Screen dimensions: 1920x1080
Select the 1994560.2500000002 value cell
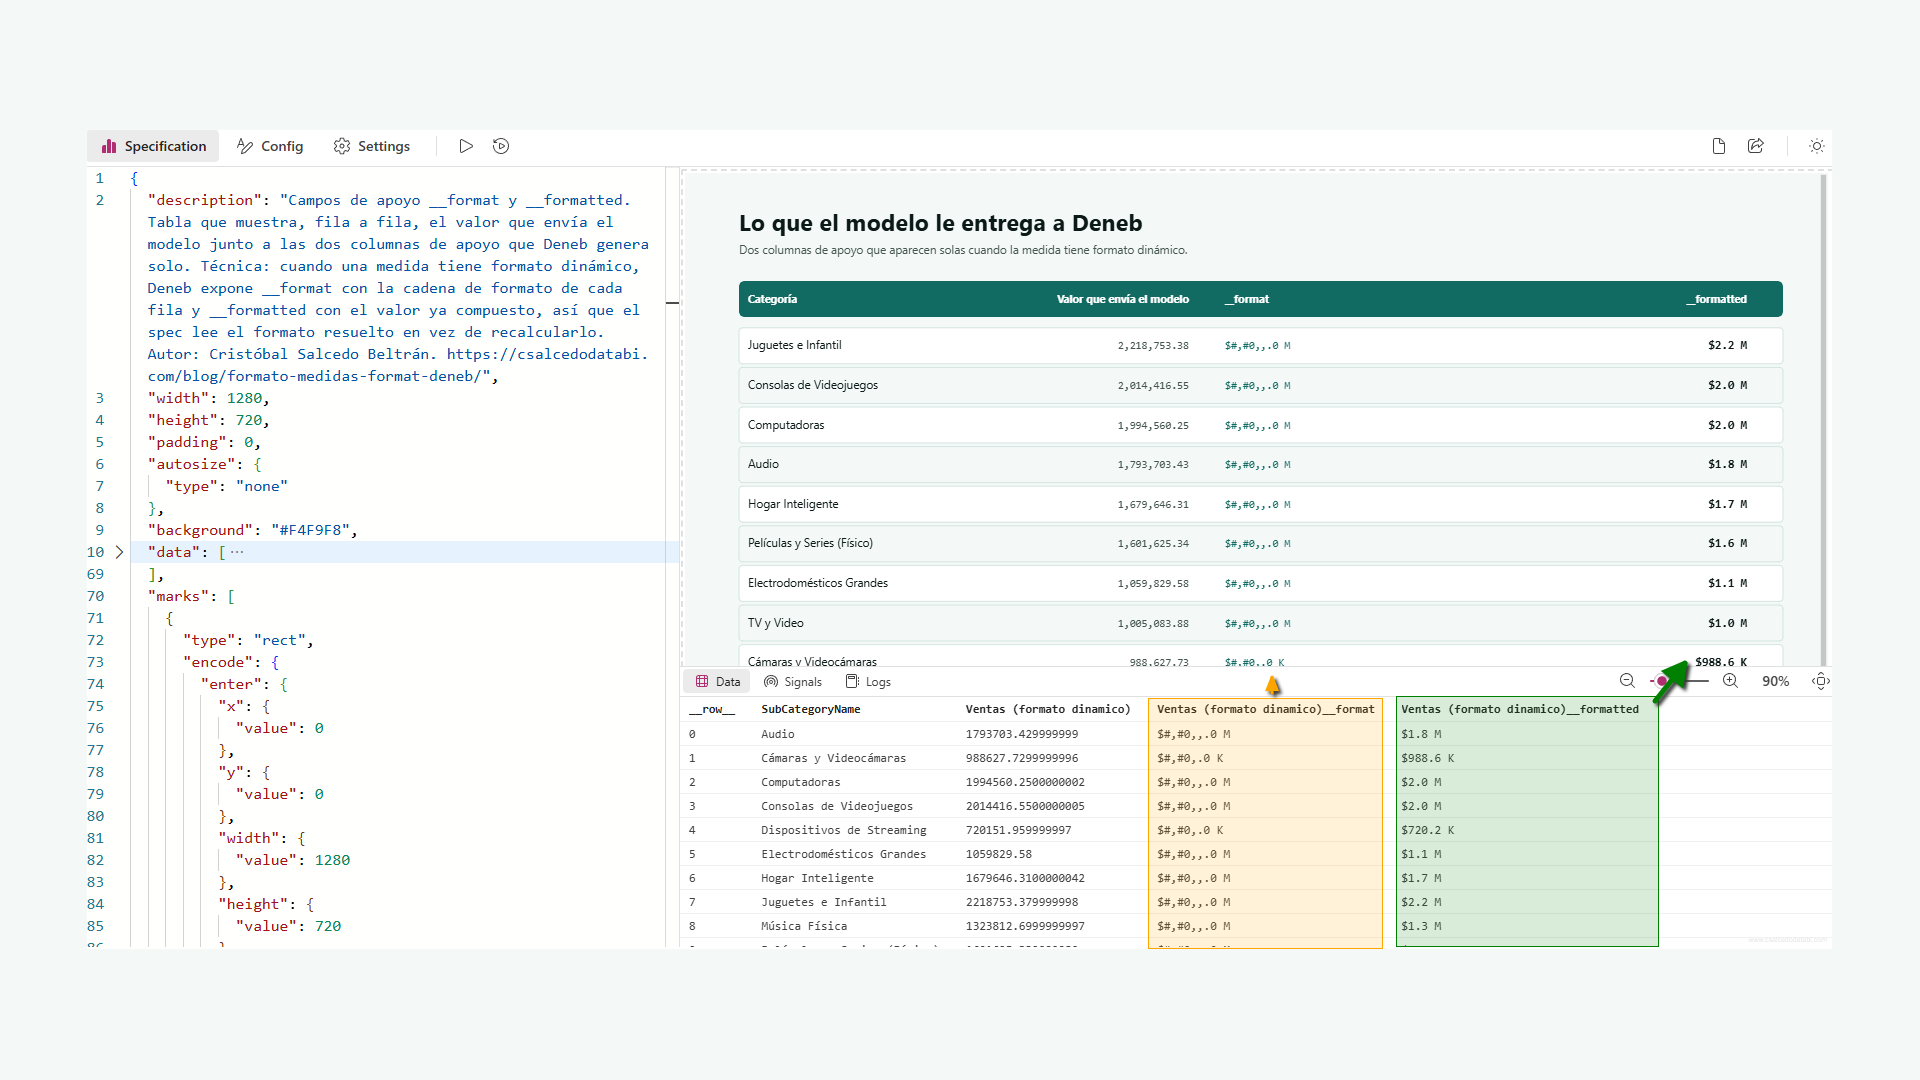[1025, 782]
